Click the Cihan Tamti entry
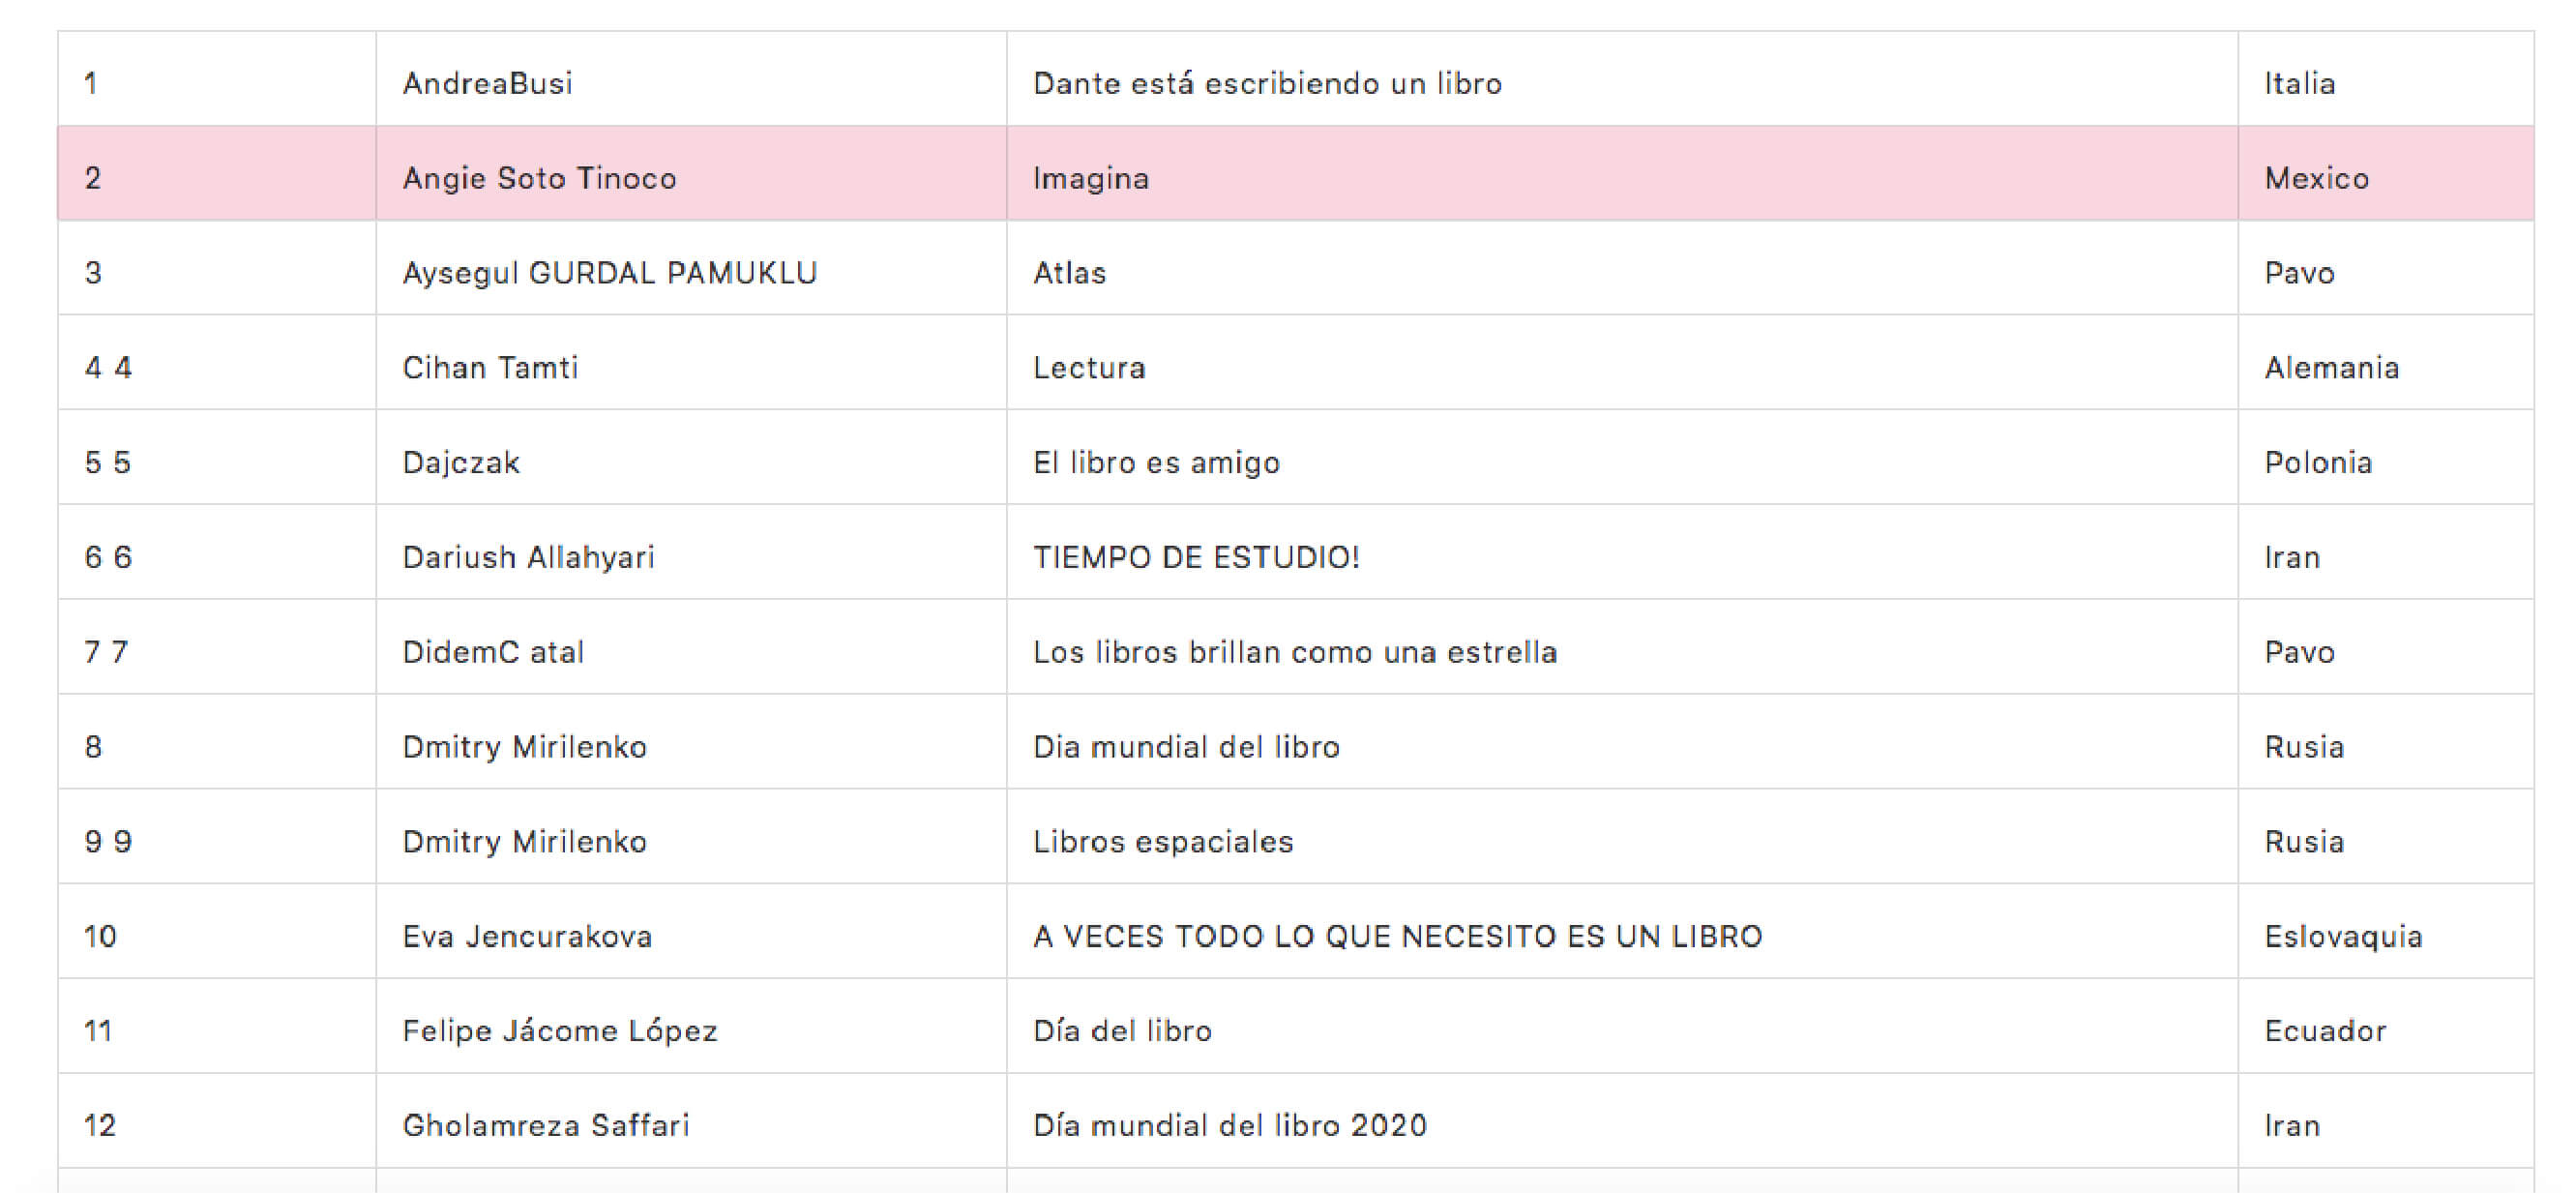Image resolution: width=2576 pixels, height=1193 pixels. [490, 367]
